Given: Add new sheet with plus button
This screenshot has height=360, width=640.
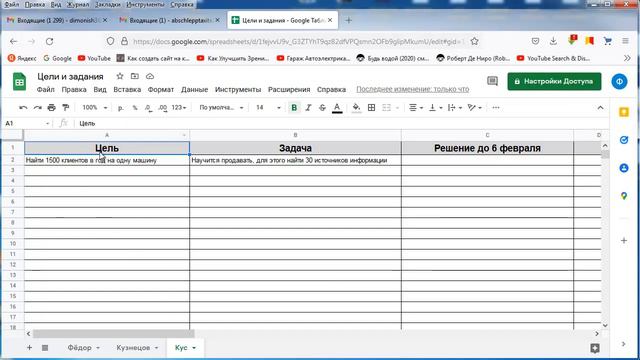Looking at the screenshot, I should (29, 348).
